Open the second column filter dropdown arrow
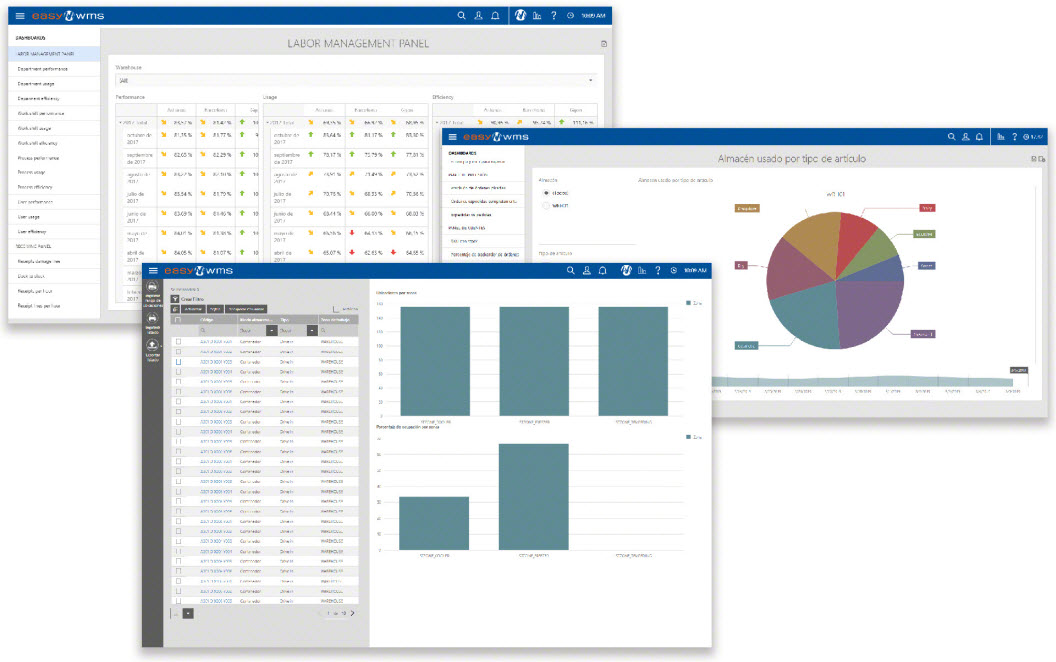 311,330
